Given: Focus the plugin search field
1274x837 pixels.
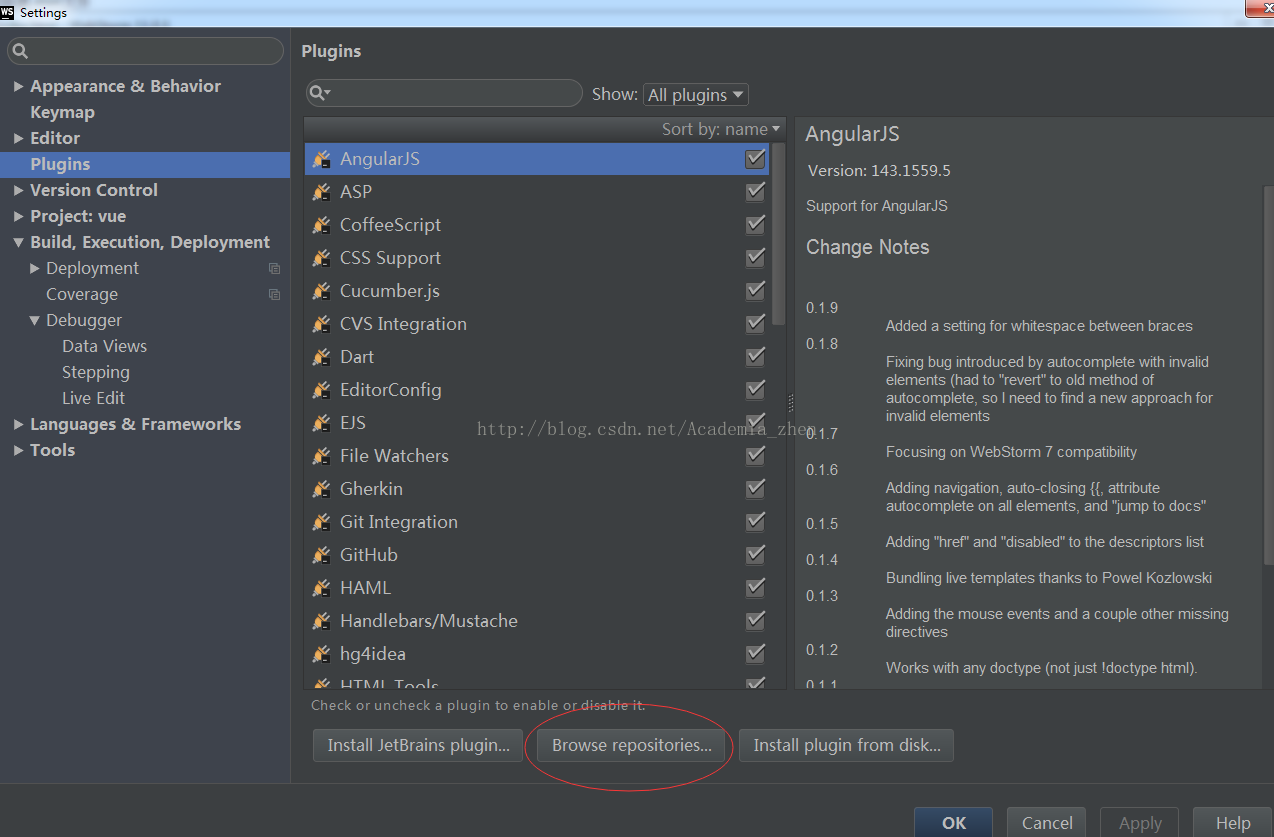Looking at the screenshot, I should (x=444, y=93).
